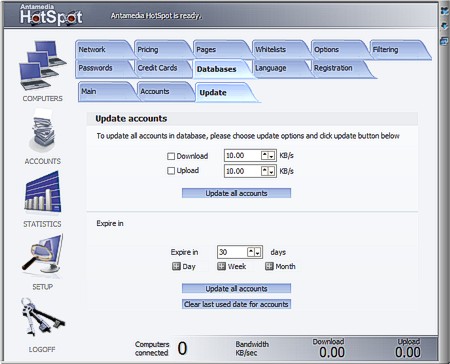The image size is (450, 364).
Task: Click the upper Update all accounts button
Action: click(x=236, y=193)
